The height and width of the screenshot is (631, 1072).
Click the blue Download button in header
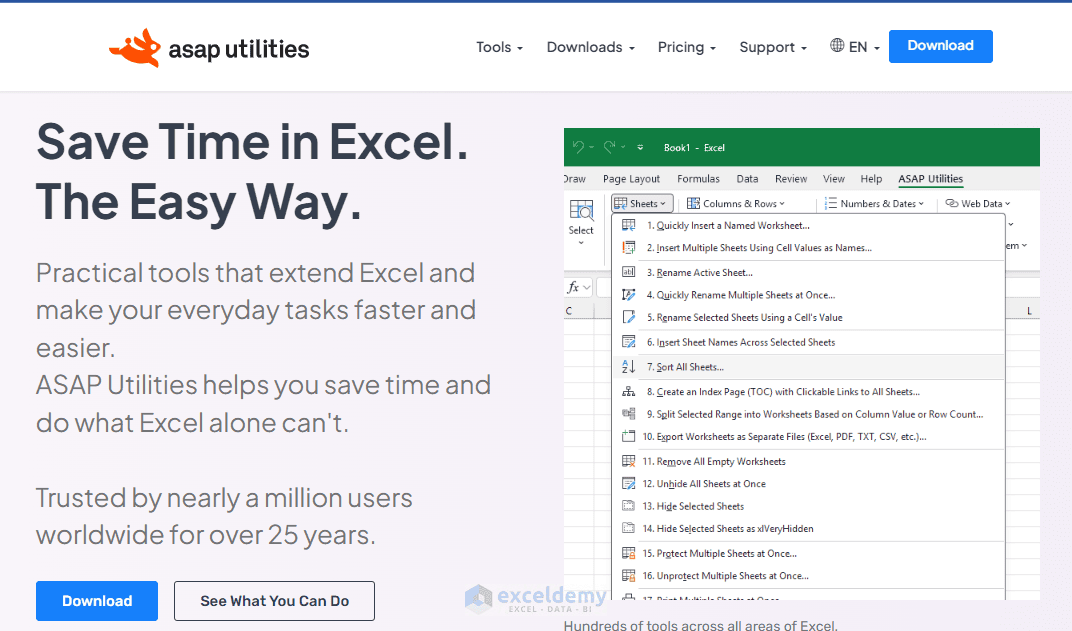[x=941, y=46]
